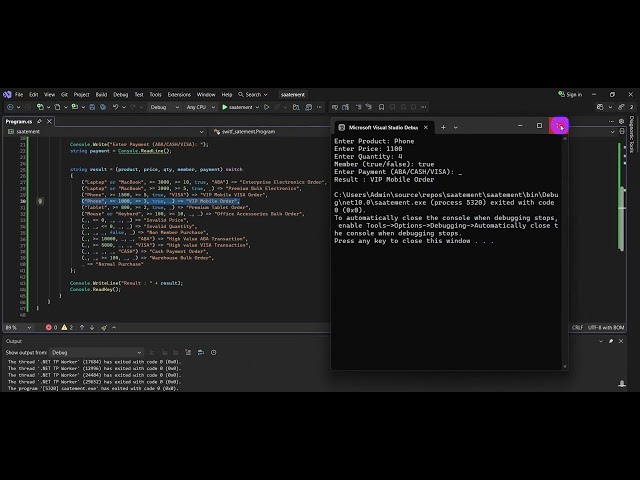This screenshot has height=480, width=640.
Task: Click the Visual Studio logo icon
Action: 7,94
